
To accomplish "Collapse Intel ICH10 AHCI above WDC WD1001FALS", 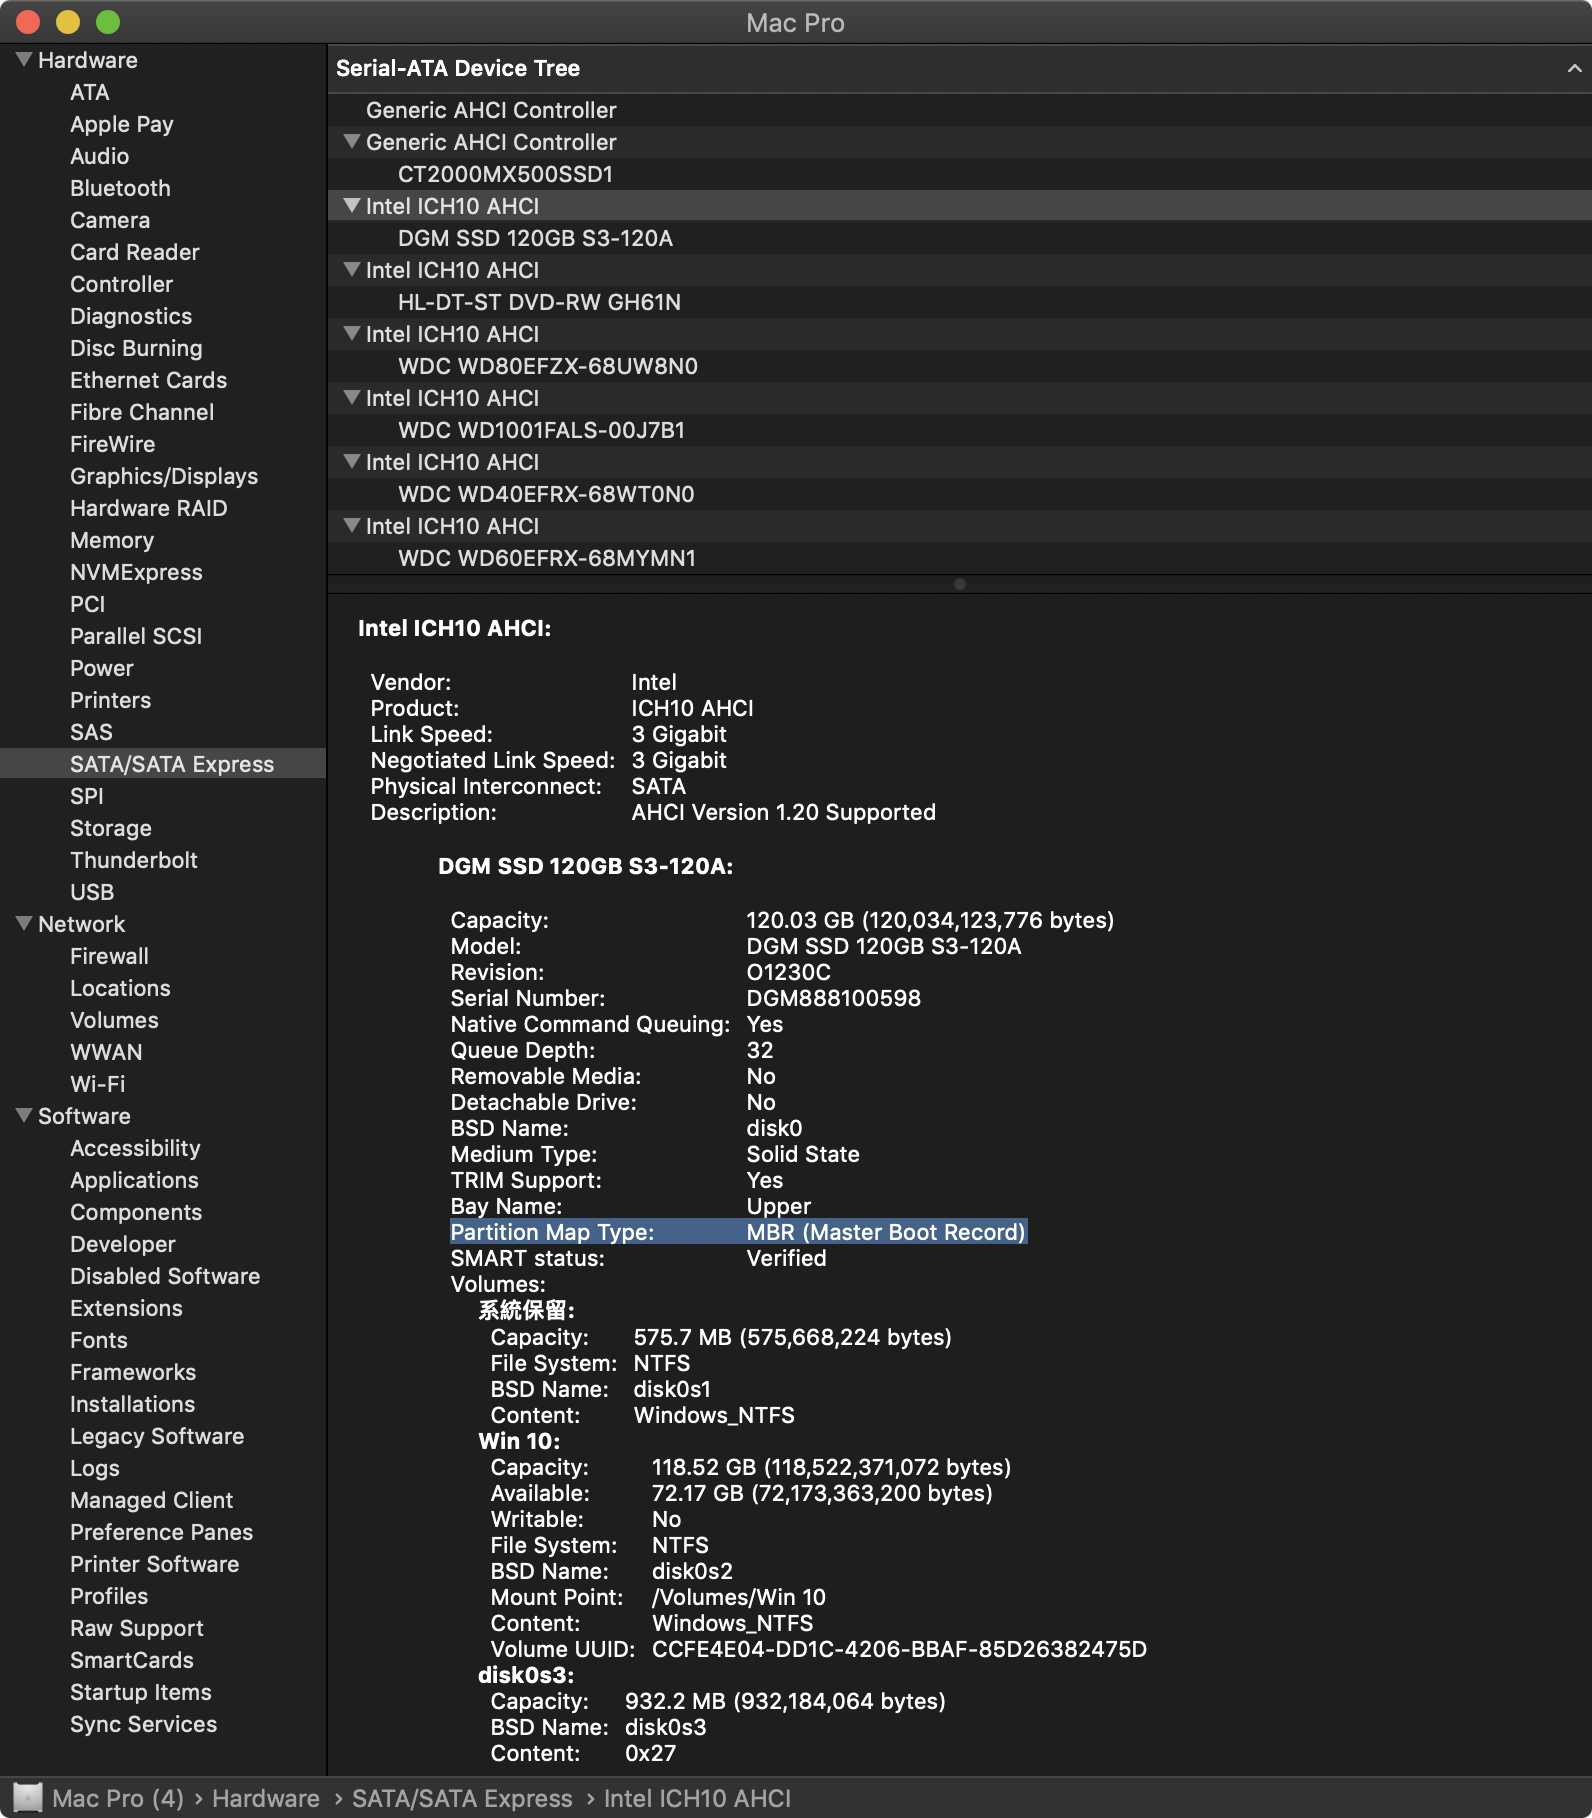I will point(351,398).
